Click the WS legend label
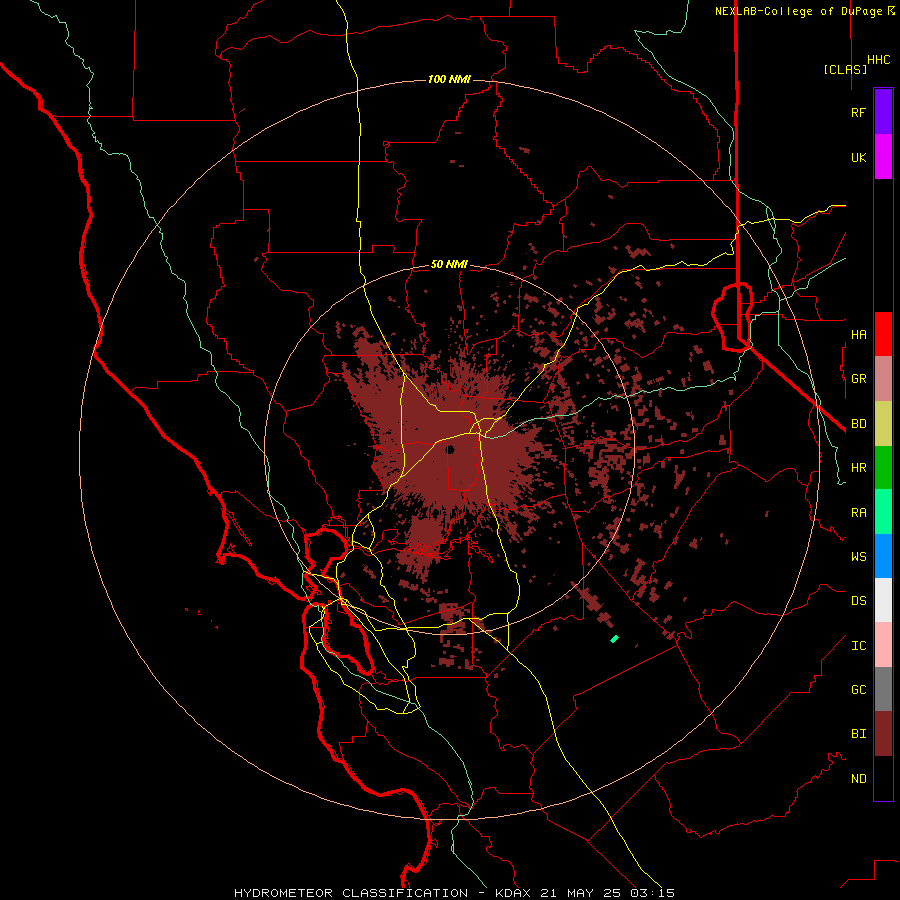The image size is (900, 900). pos(858,557)
